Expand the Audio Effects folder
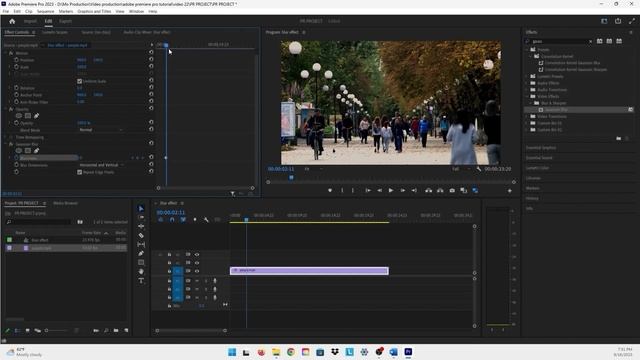The height and width of the screenshot is (360, 640). (x=527, y=83)
